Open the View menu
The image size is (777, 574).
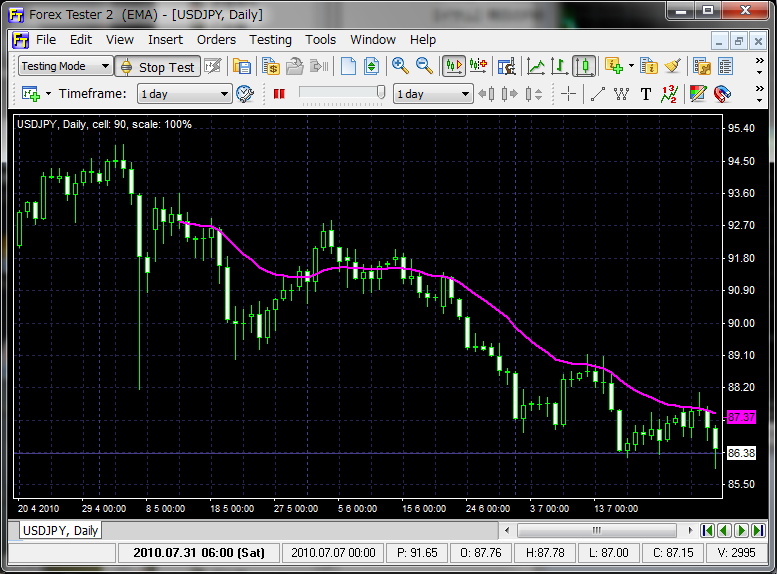click(x=120, y=40)
